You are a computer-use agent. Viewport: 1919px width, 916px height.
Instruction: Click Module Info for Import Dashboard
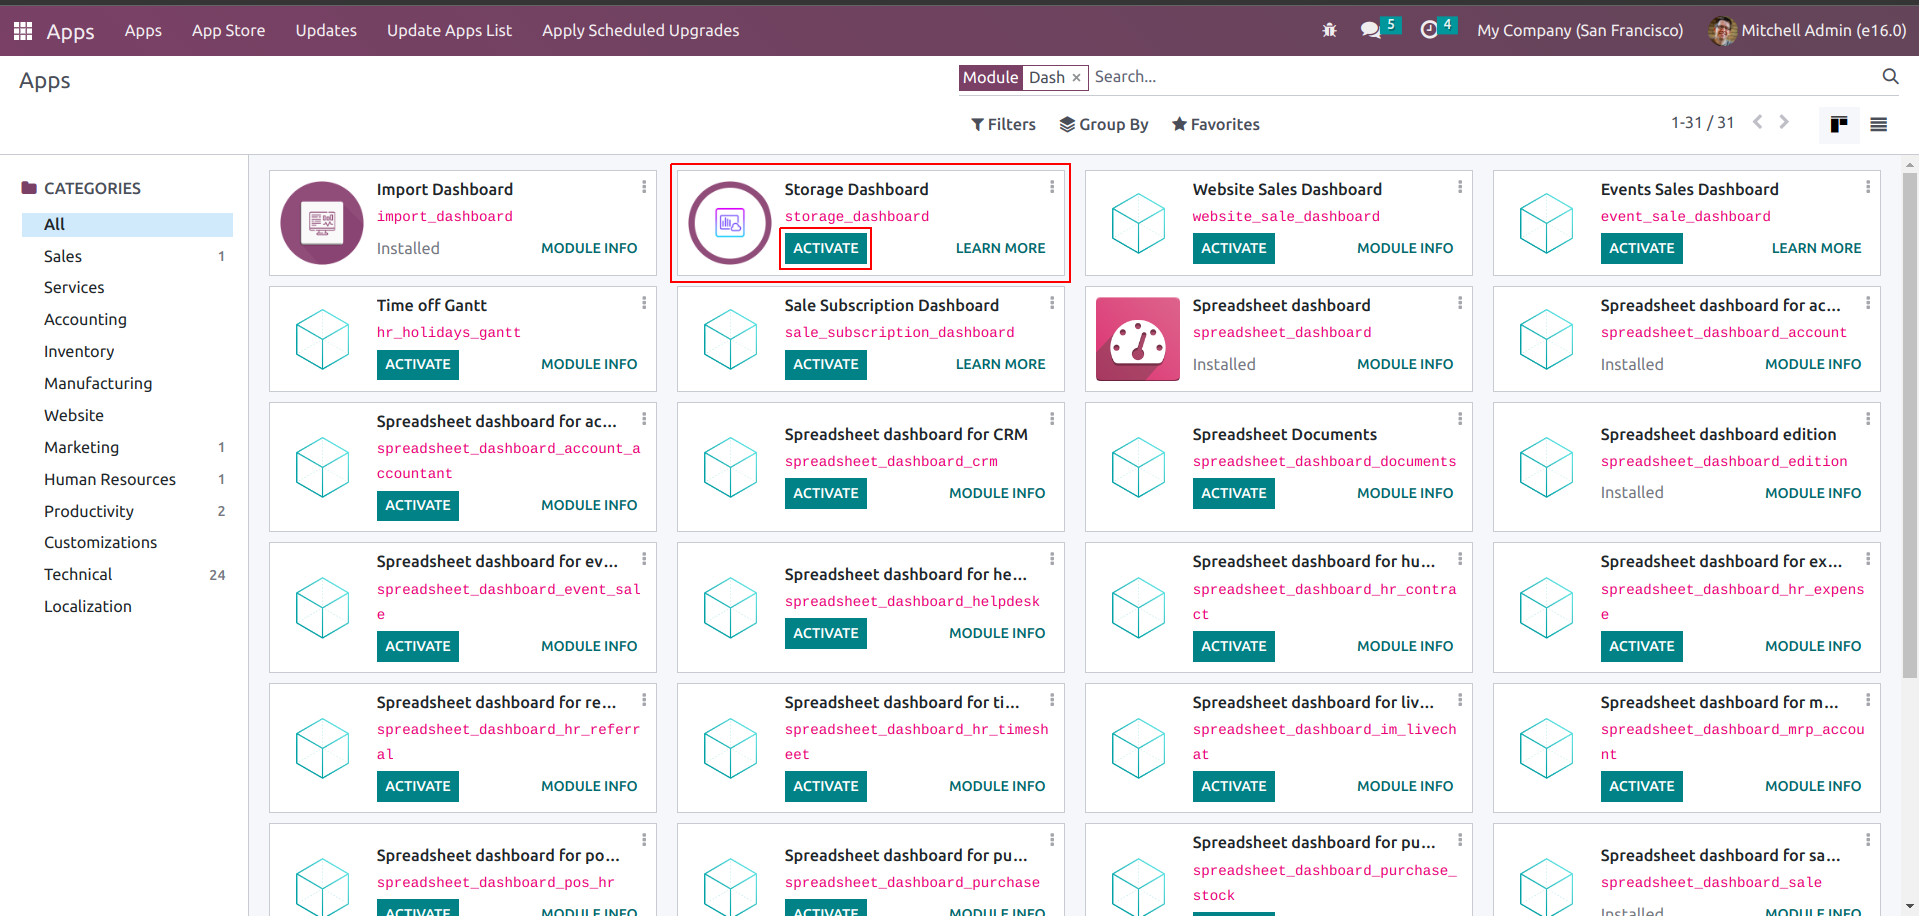point(588,248)
